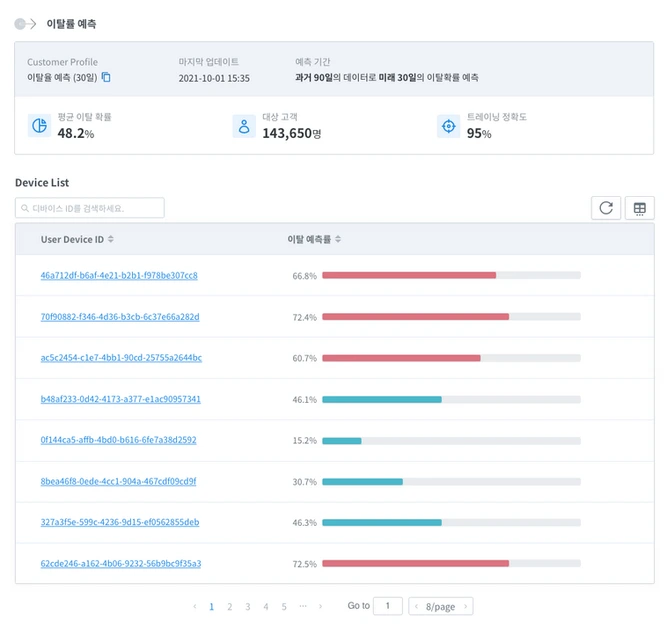Image resolution: width=667 pixels, height=641 pixels.
Task: Click the 이탈율 예측 (30일) profile name
Action: (62, 77)
